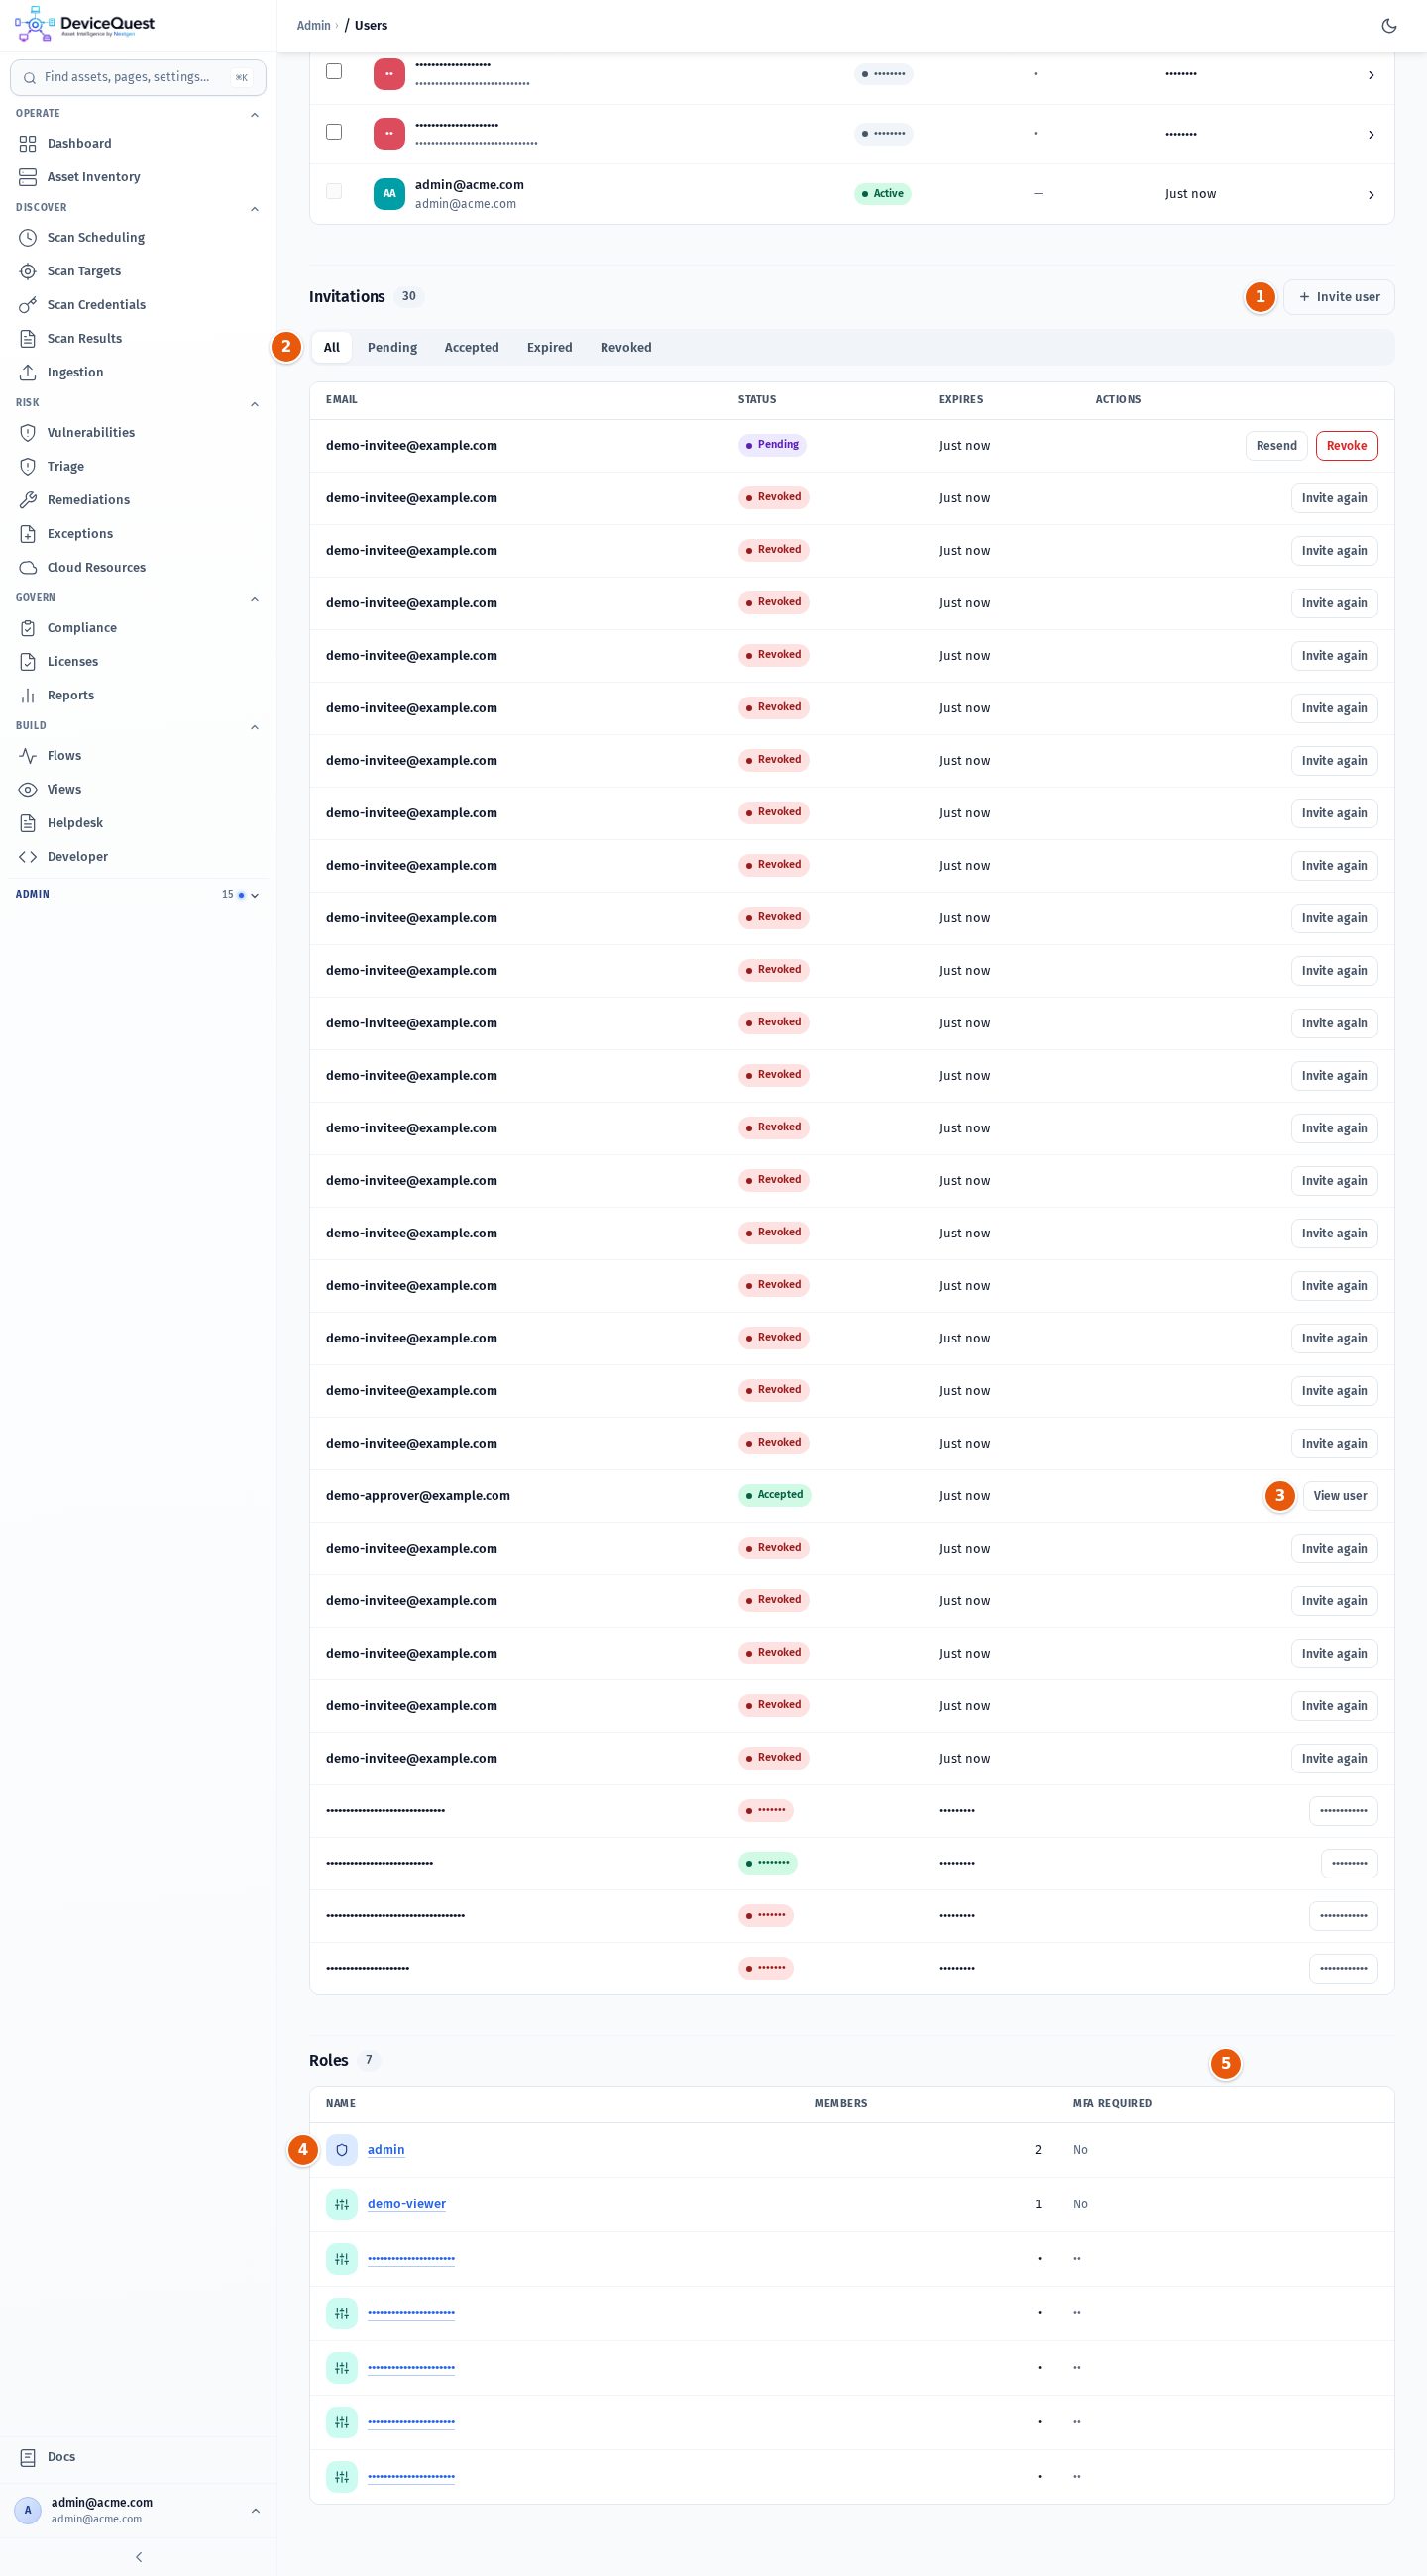Open the Docs icon
This screenshot has height=2576, width=1427.
[28, 2456]
